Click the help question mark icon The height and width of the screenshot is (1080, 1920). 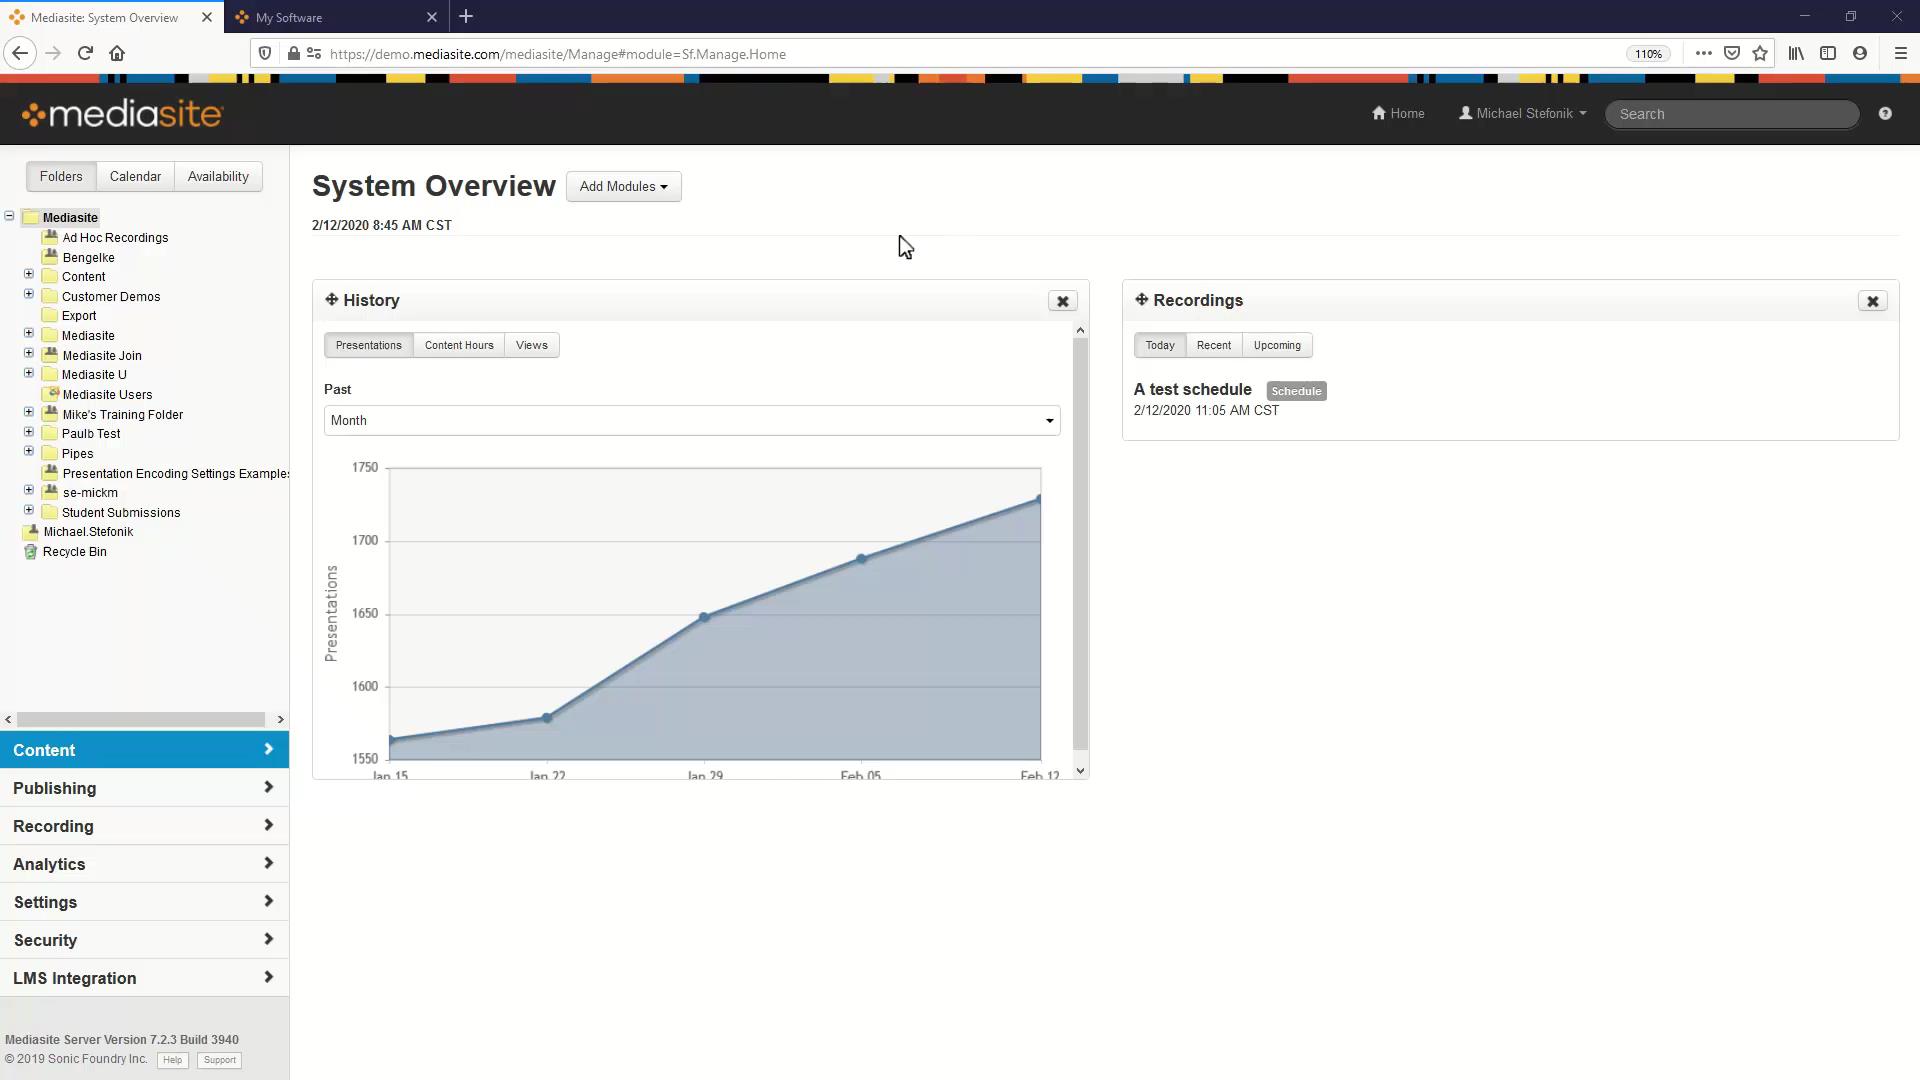click(x=1885, y=114)
